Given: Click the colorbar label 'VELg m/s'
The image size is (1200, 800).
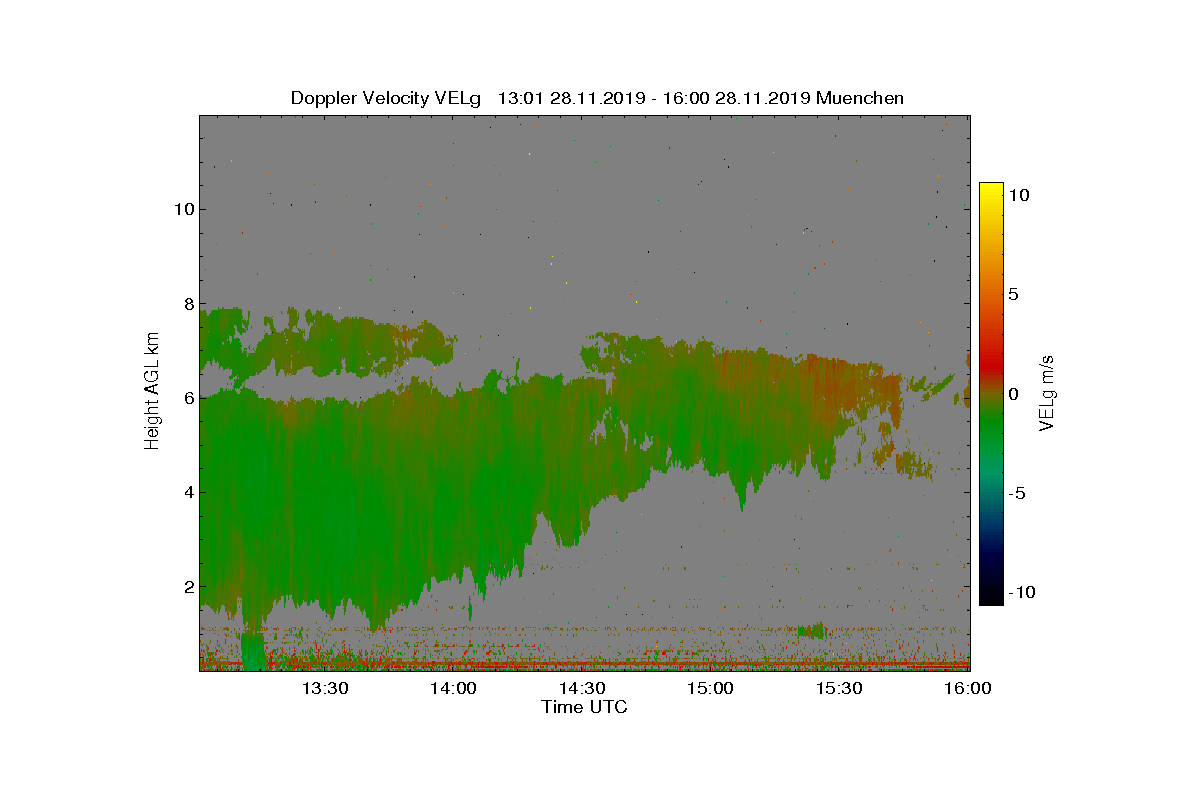Looking at the screenshot, I should [1047, 391].
